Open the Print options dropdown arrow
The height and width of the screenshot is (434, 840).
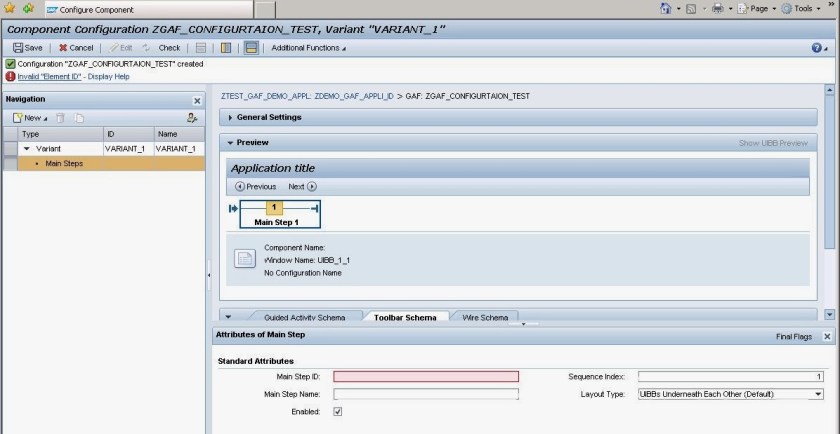[x=730, y=9]
